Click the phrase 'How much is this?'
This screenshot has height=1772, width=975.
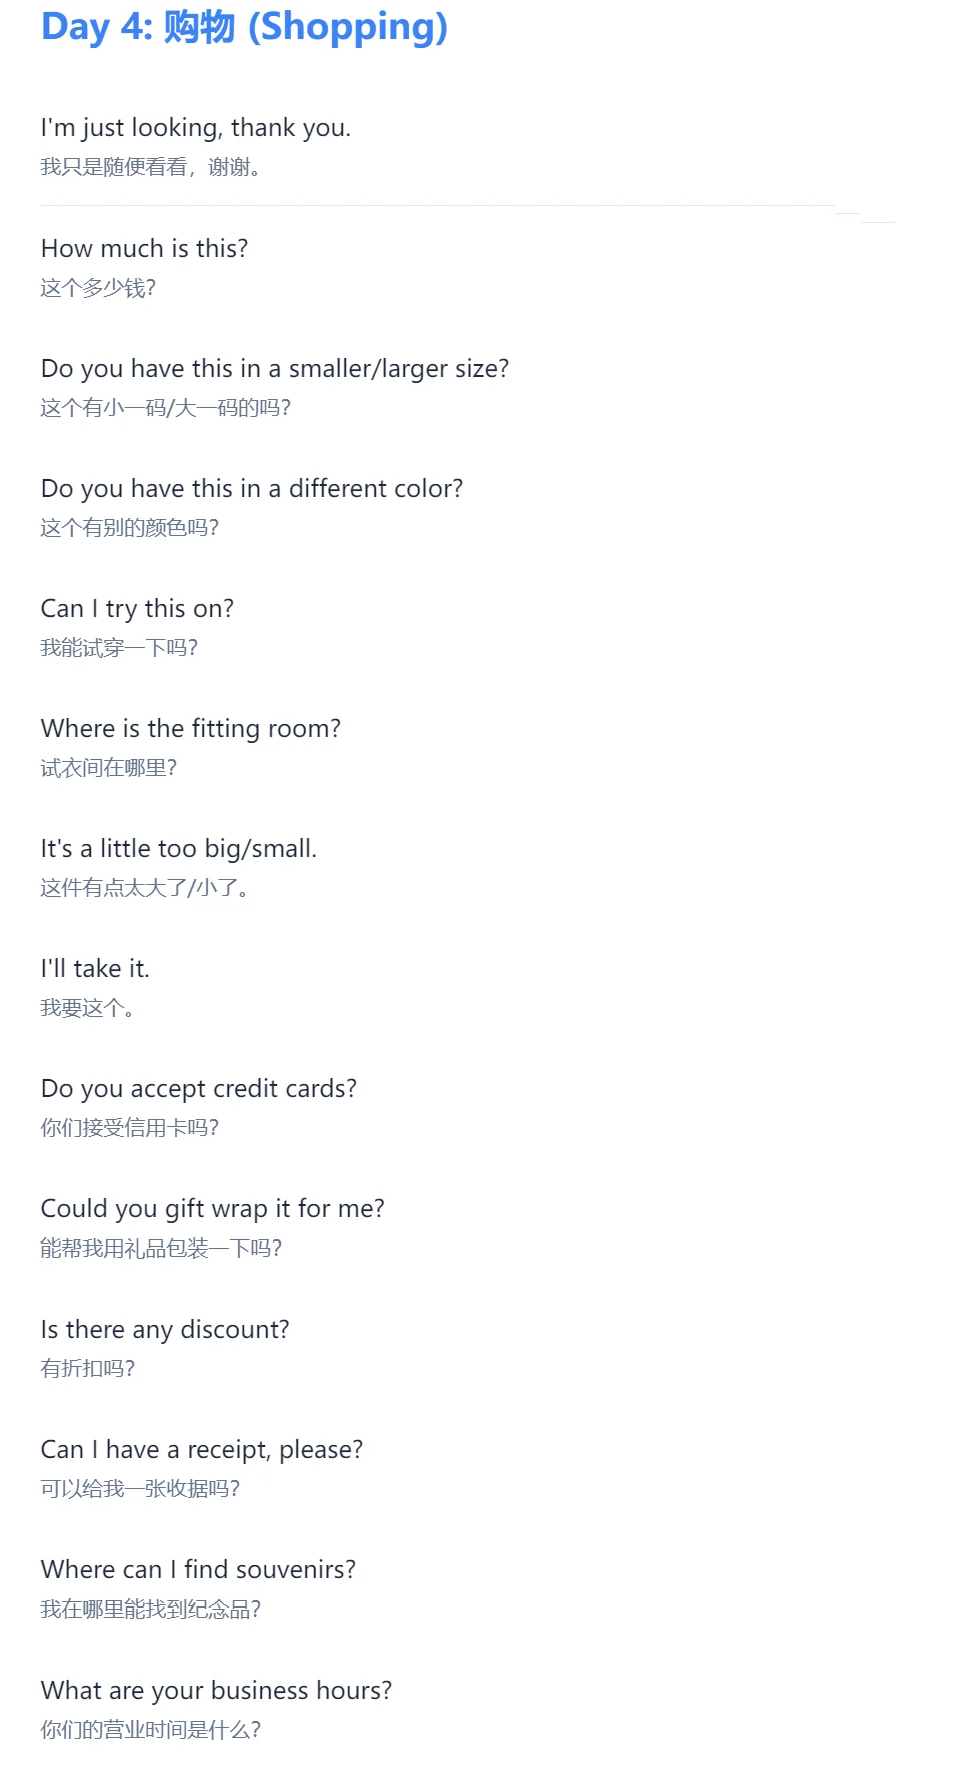tap(144, 248)
